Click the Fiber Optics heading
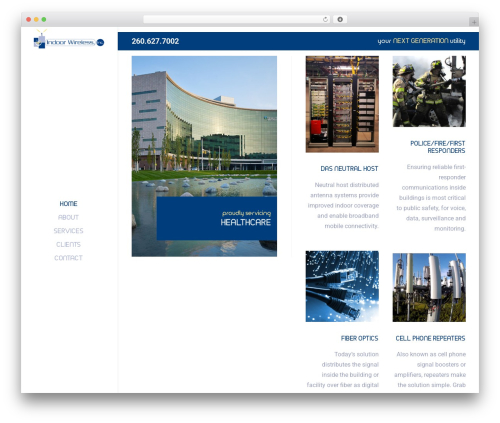The width and height of the screenshot is (500, 423). (x=359, y=338)
